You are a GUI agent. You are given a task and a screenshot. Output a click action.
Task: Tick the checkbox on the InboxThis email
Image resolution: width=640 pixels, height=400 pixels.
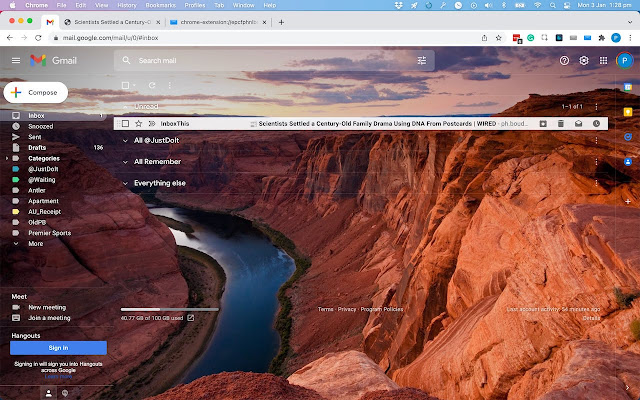(x=126, y=124)
